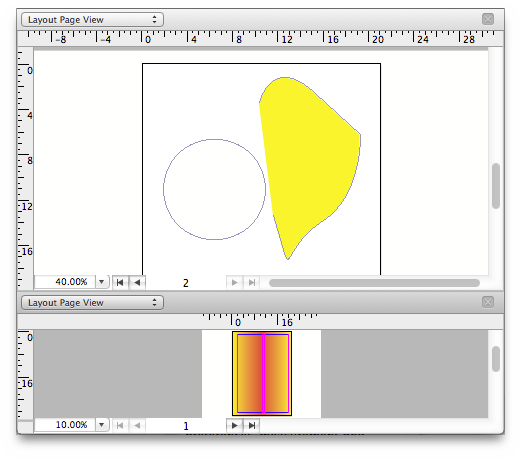521x459 pixels.
Task: Click the 10.00% zoom field
Action: [x=65, y=425]
